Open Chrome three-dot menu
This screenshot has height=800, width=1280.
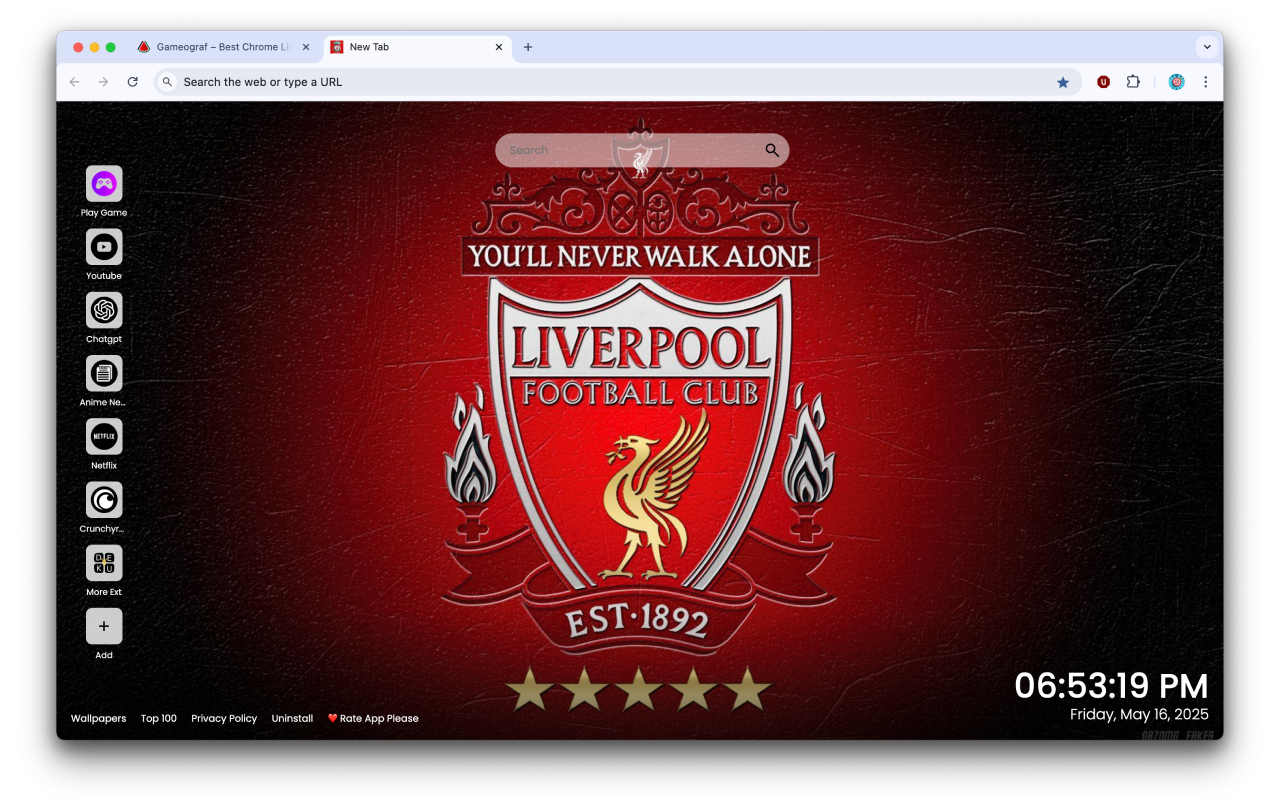pyautogui.click(x=1205, y=82)
